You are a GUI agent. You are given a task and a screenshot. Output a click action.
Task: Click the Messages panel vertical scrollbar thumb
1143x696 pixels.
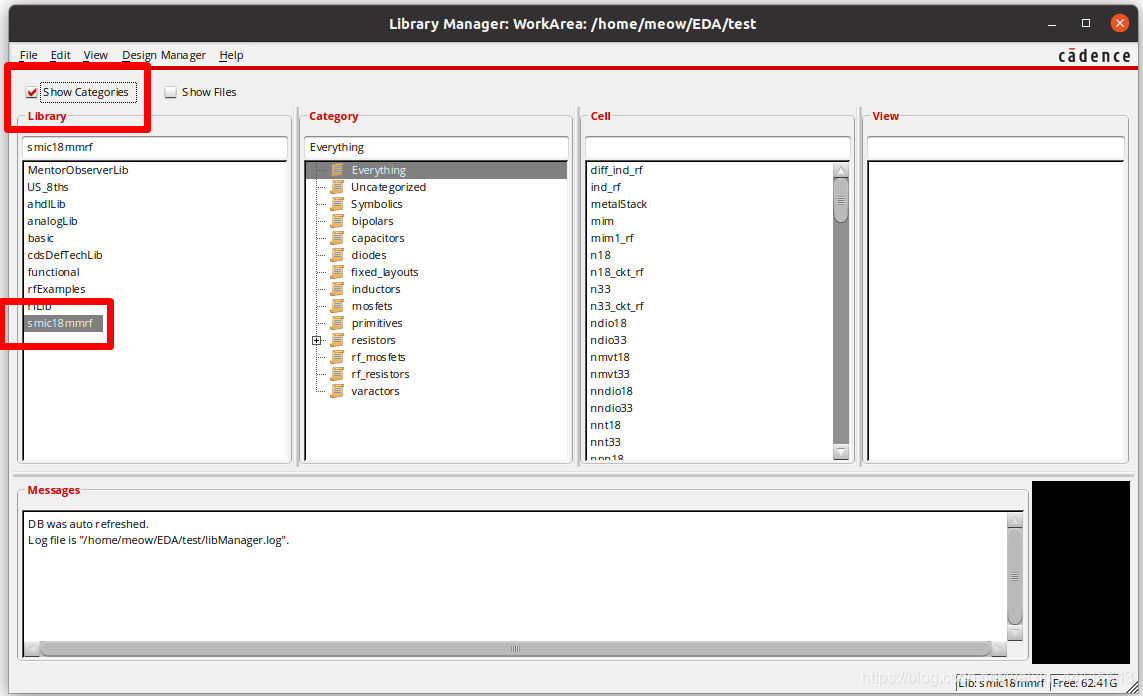tap(1015, 576)
